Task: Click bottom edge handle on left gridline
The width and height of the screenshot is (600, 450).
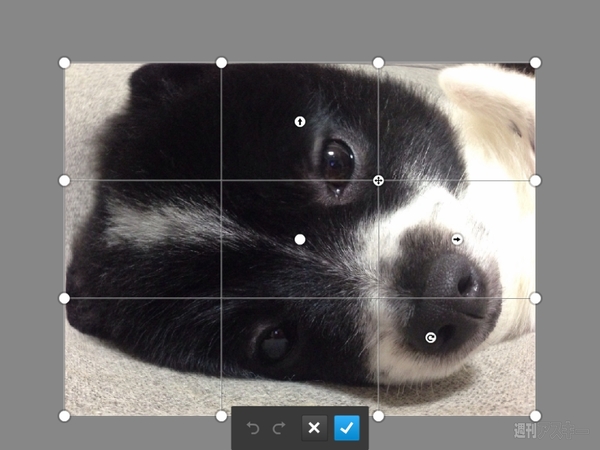Action: click(x=221, y=416)
